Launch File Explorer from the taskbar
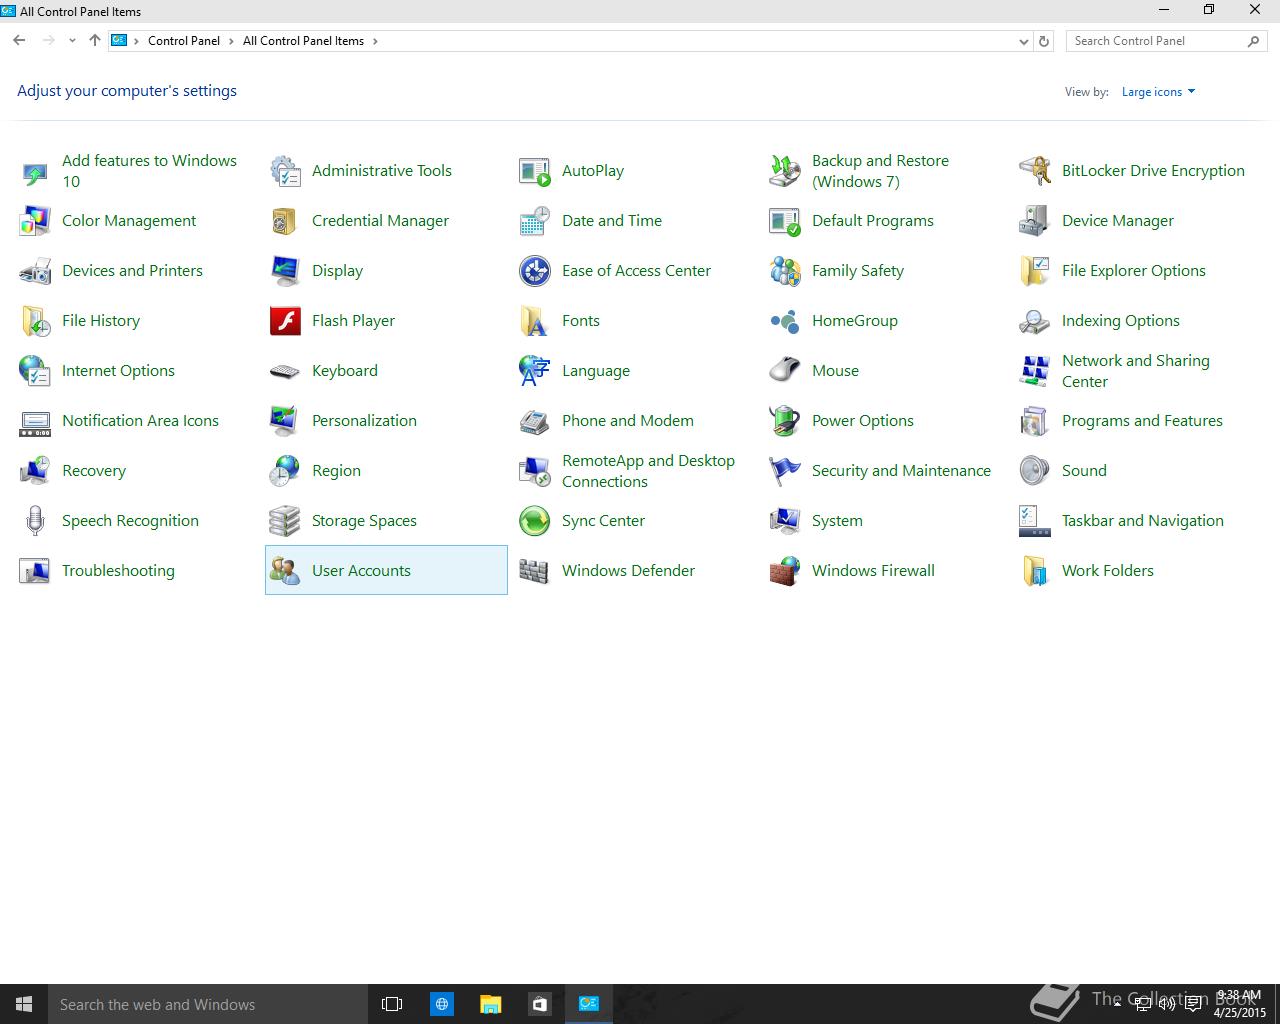Screen dimensions: 1280x1024 [x=490, y=1004]
